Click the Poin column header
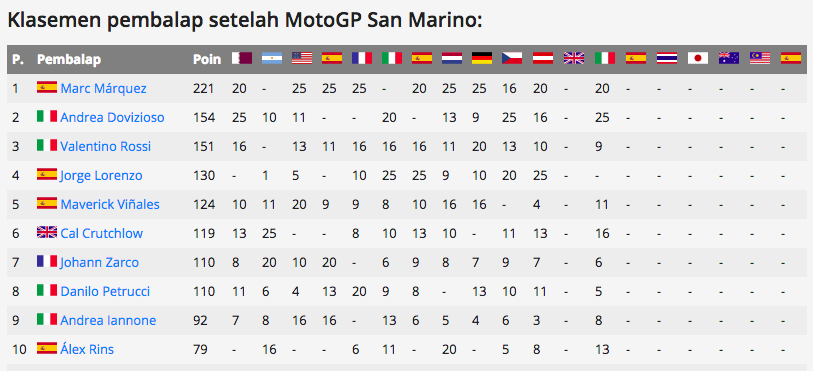 [207, 59]
